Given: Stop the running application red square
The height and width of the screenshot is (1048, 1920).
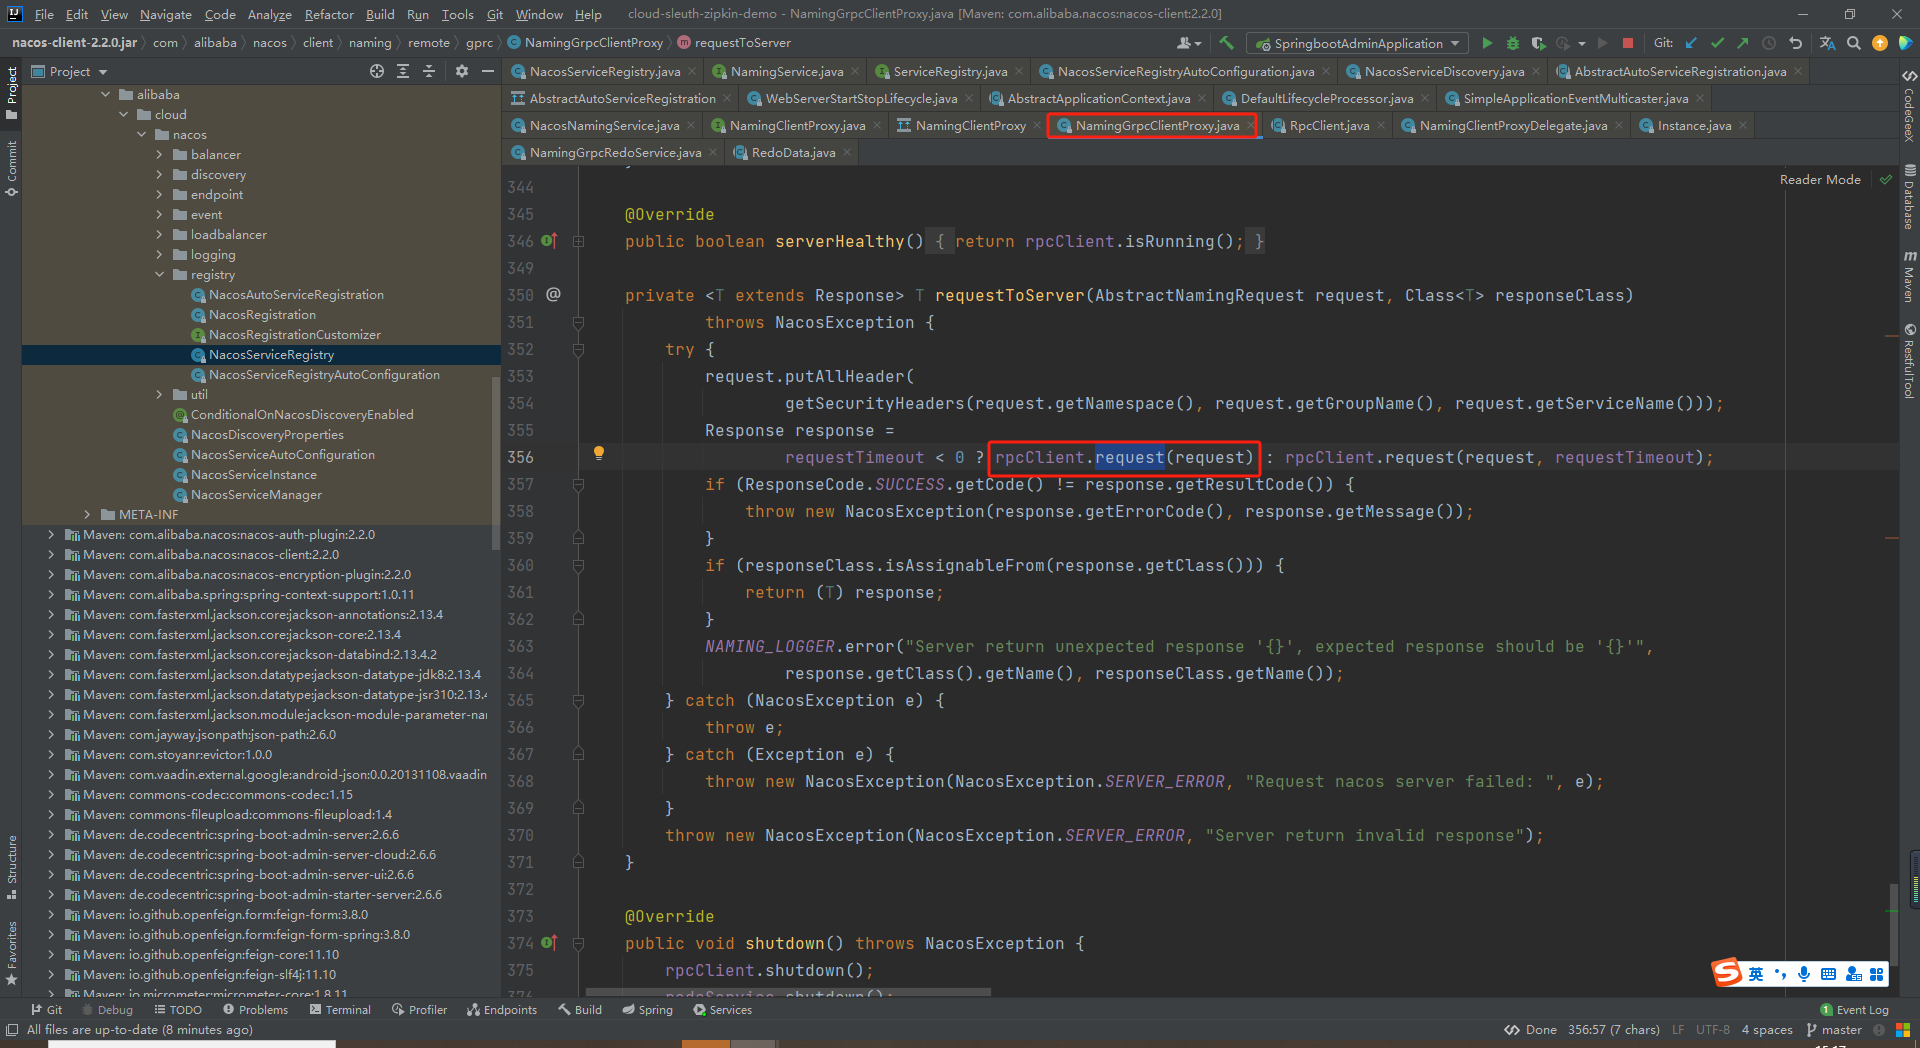Looking at the screenshot, I should 1628,43.
